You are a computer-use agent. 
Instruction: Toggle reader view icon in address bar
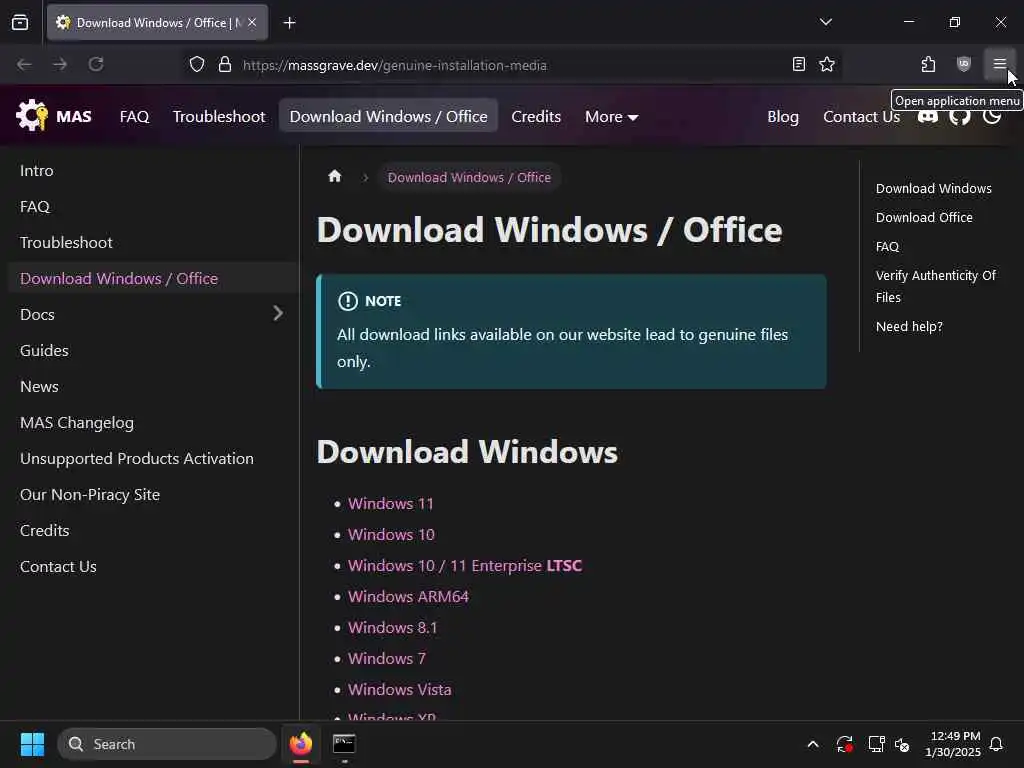tap(798, 64)
